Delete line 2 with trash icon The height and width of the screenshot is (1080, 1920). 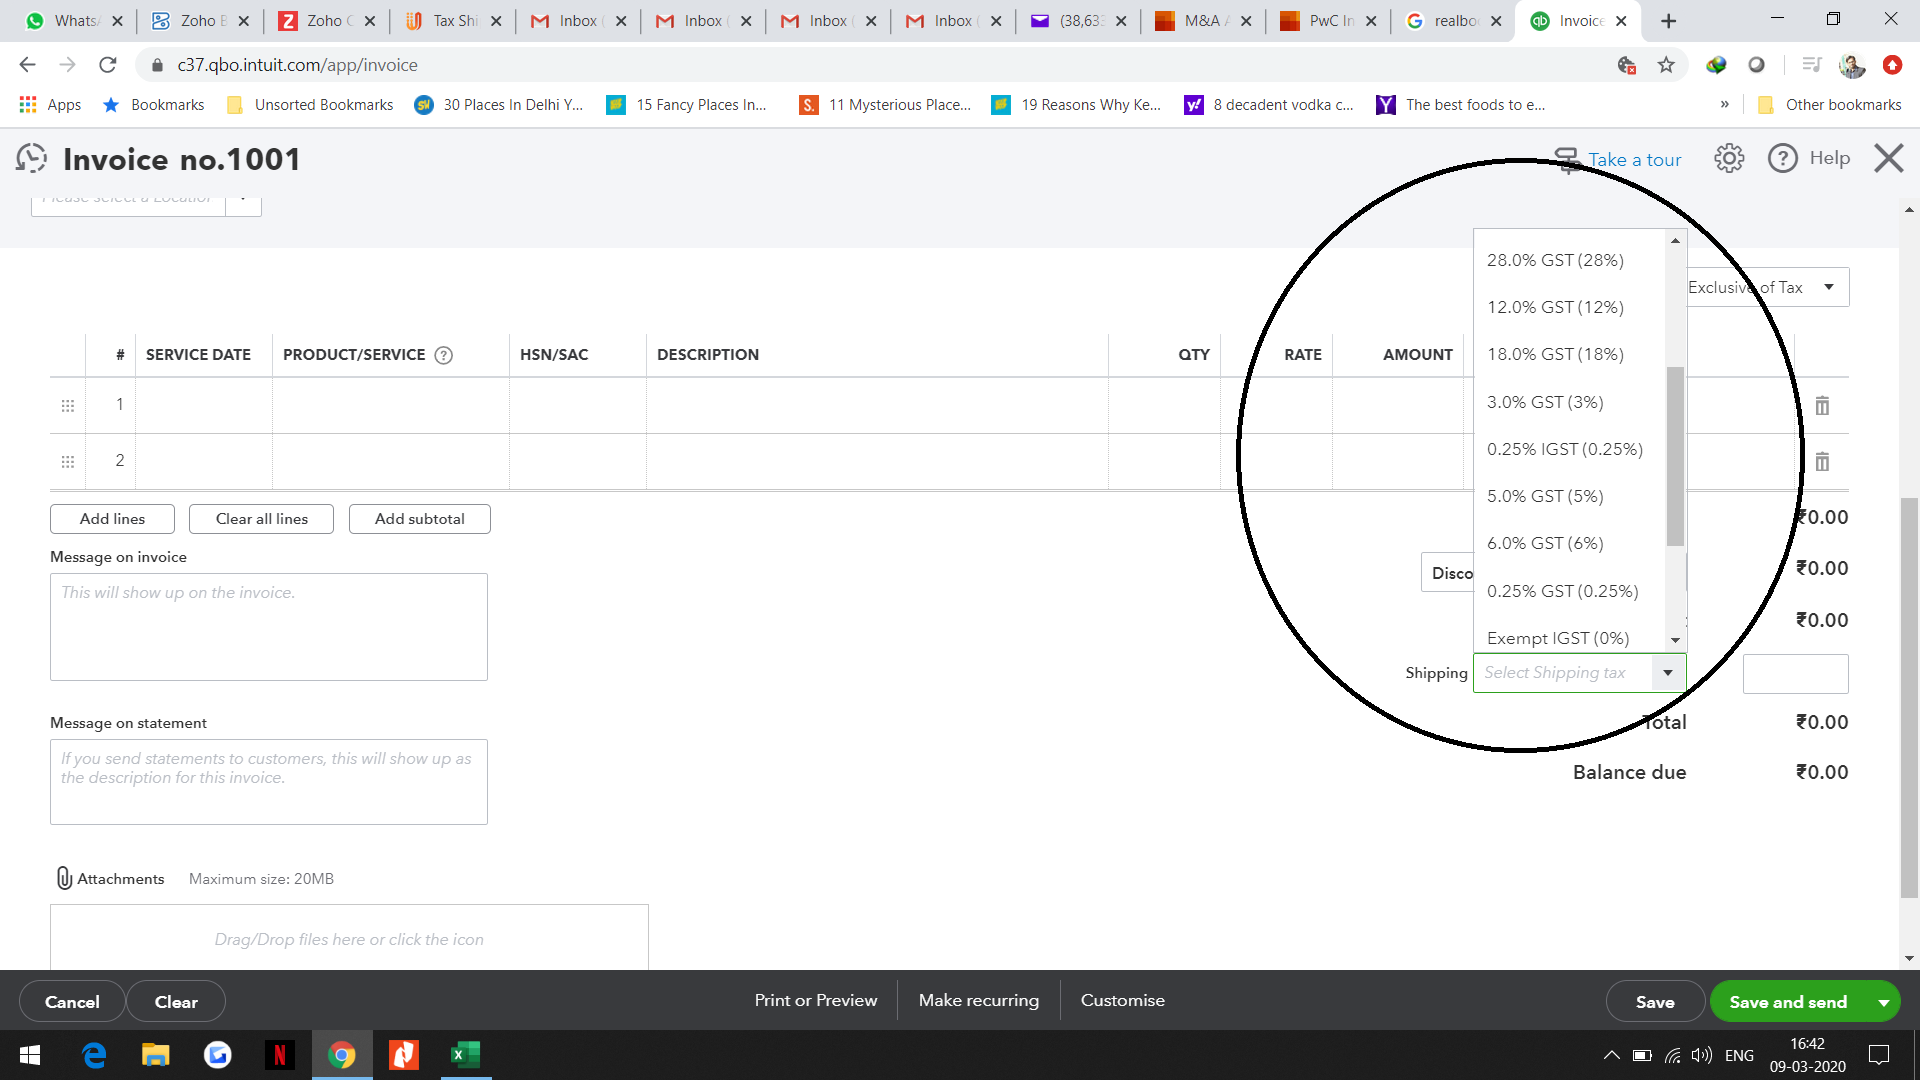pos(1822,462)
